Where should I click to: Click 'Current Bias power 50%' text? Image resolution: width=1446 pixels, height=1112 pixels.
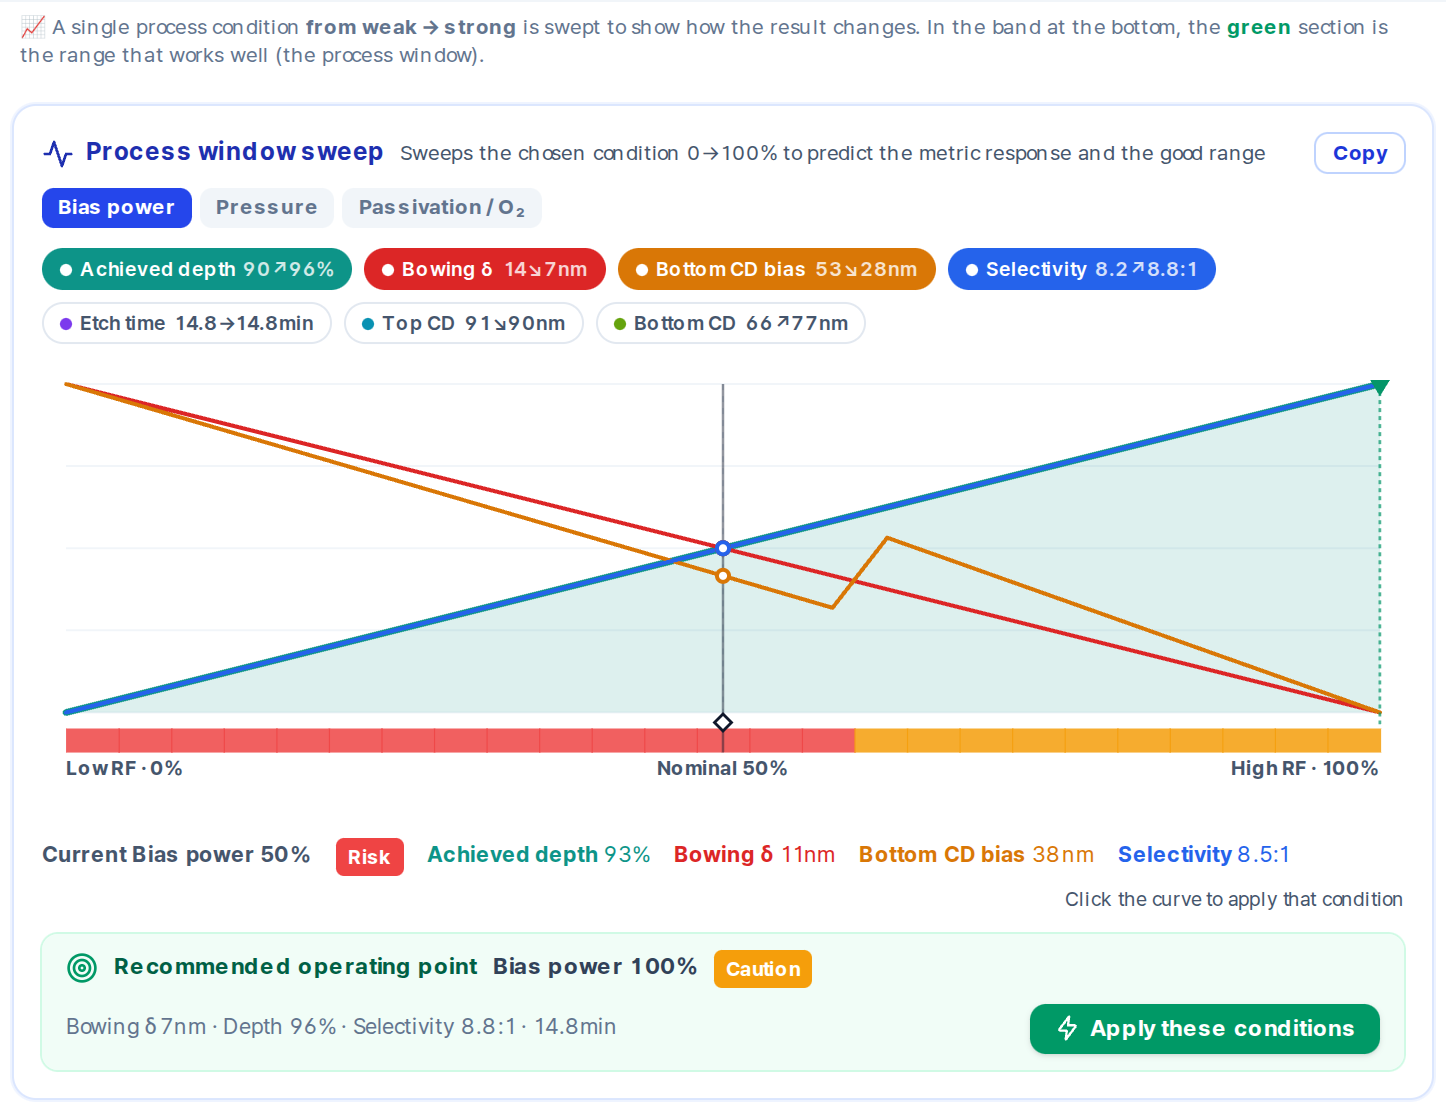(176, 855)
